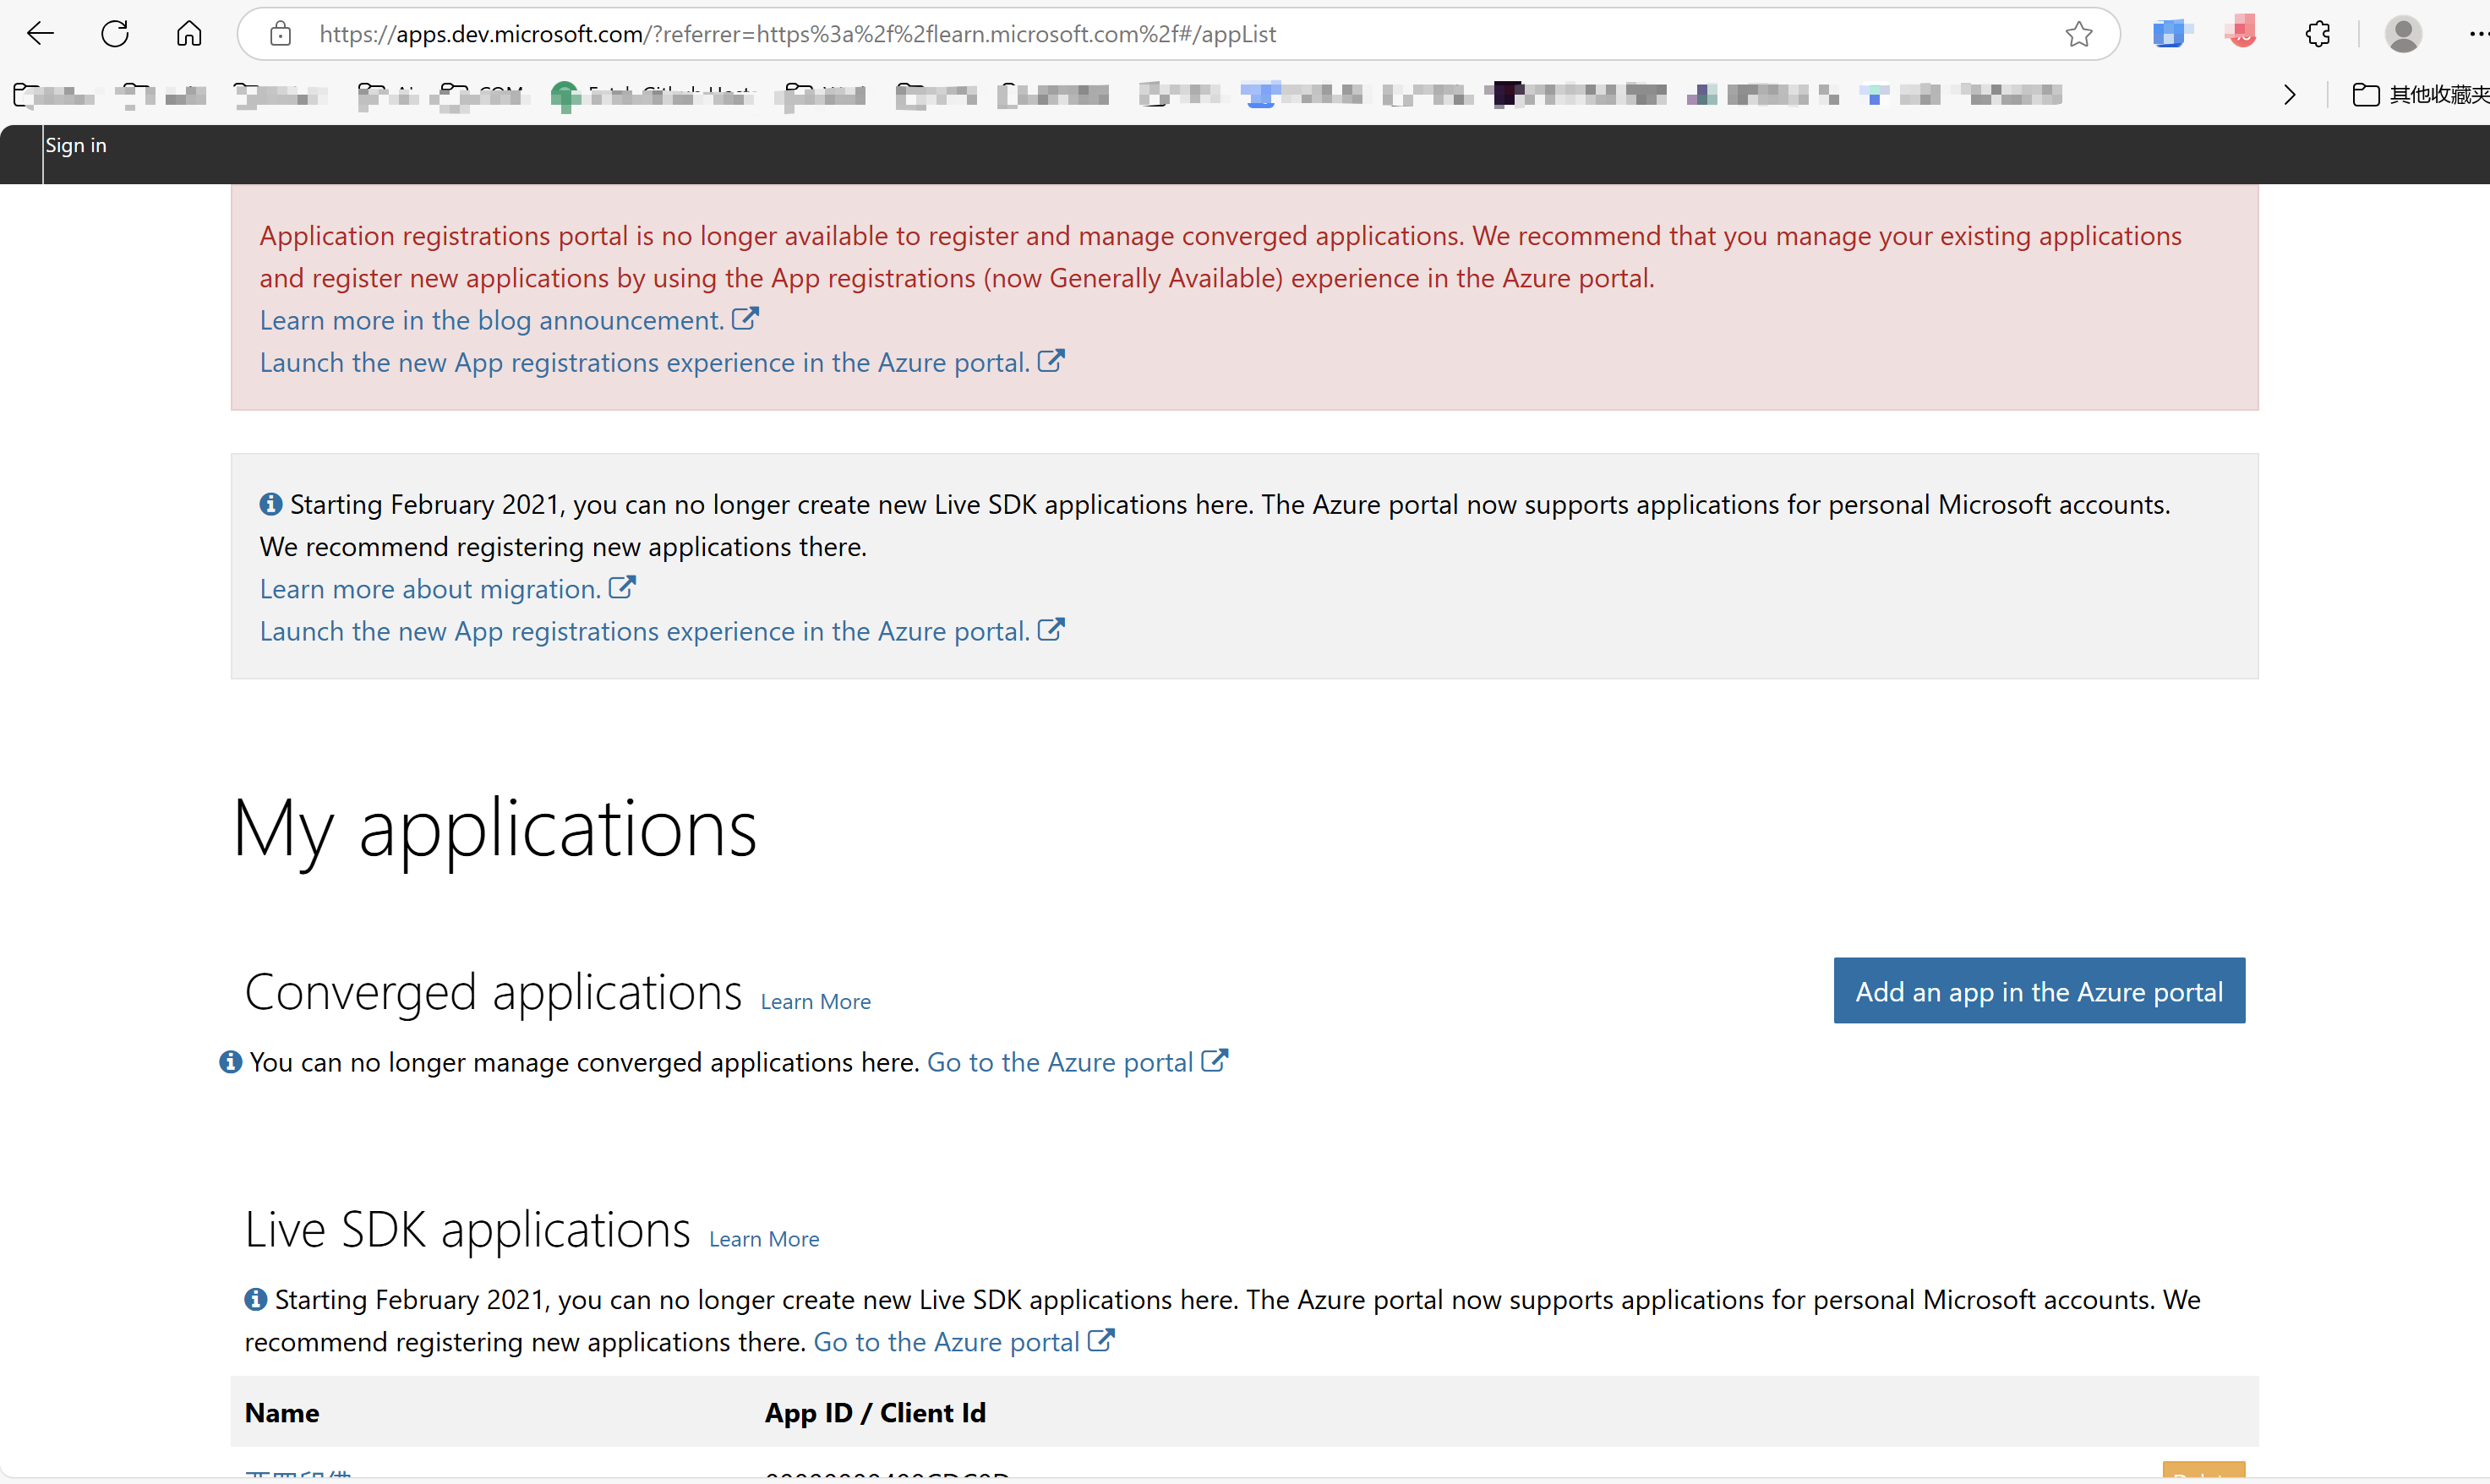This screenshot has height=1484, width=2490.
Task: Click Learn More beside Converged applications
Action: pos(815,1002)
